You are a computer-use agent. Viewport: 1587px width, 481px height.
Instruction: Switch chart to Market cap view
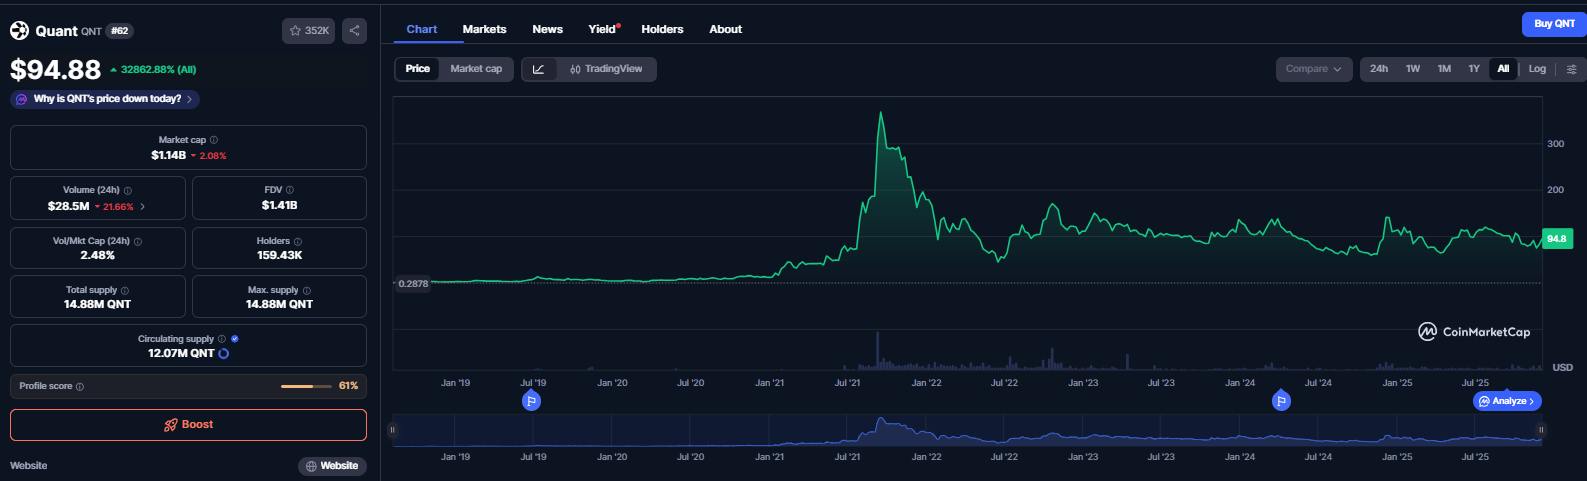476,69
